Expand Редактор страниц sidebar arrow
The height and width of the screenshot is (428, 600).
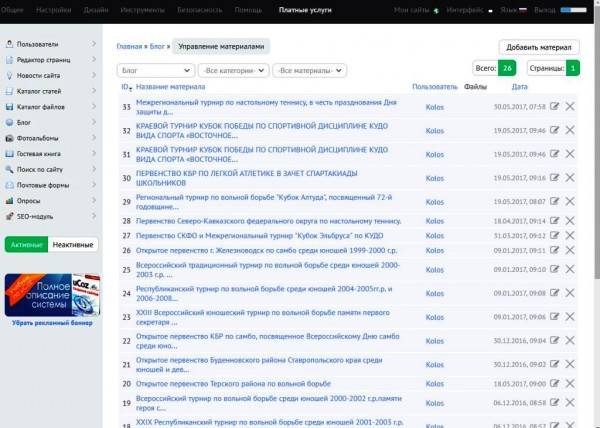click(94, 60)
